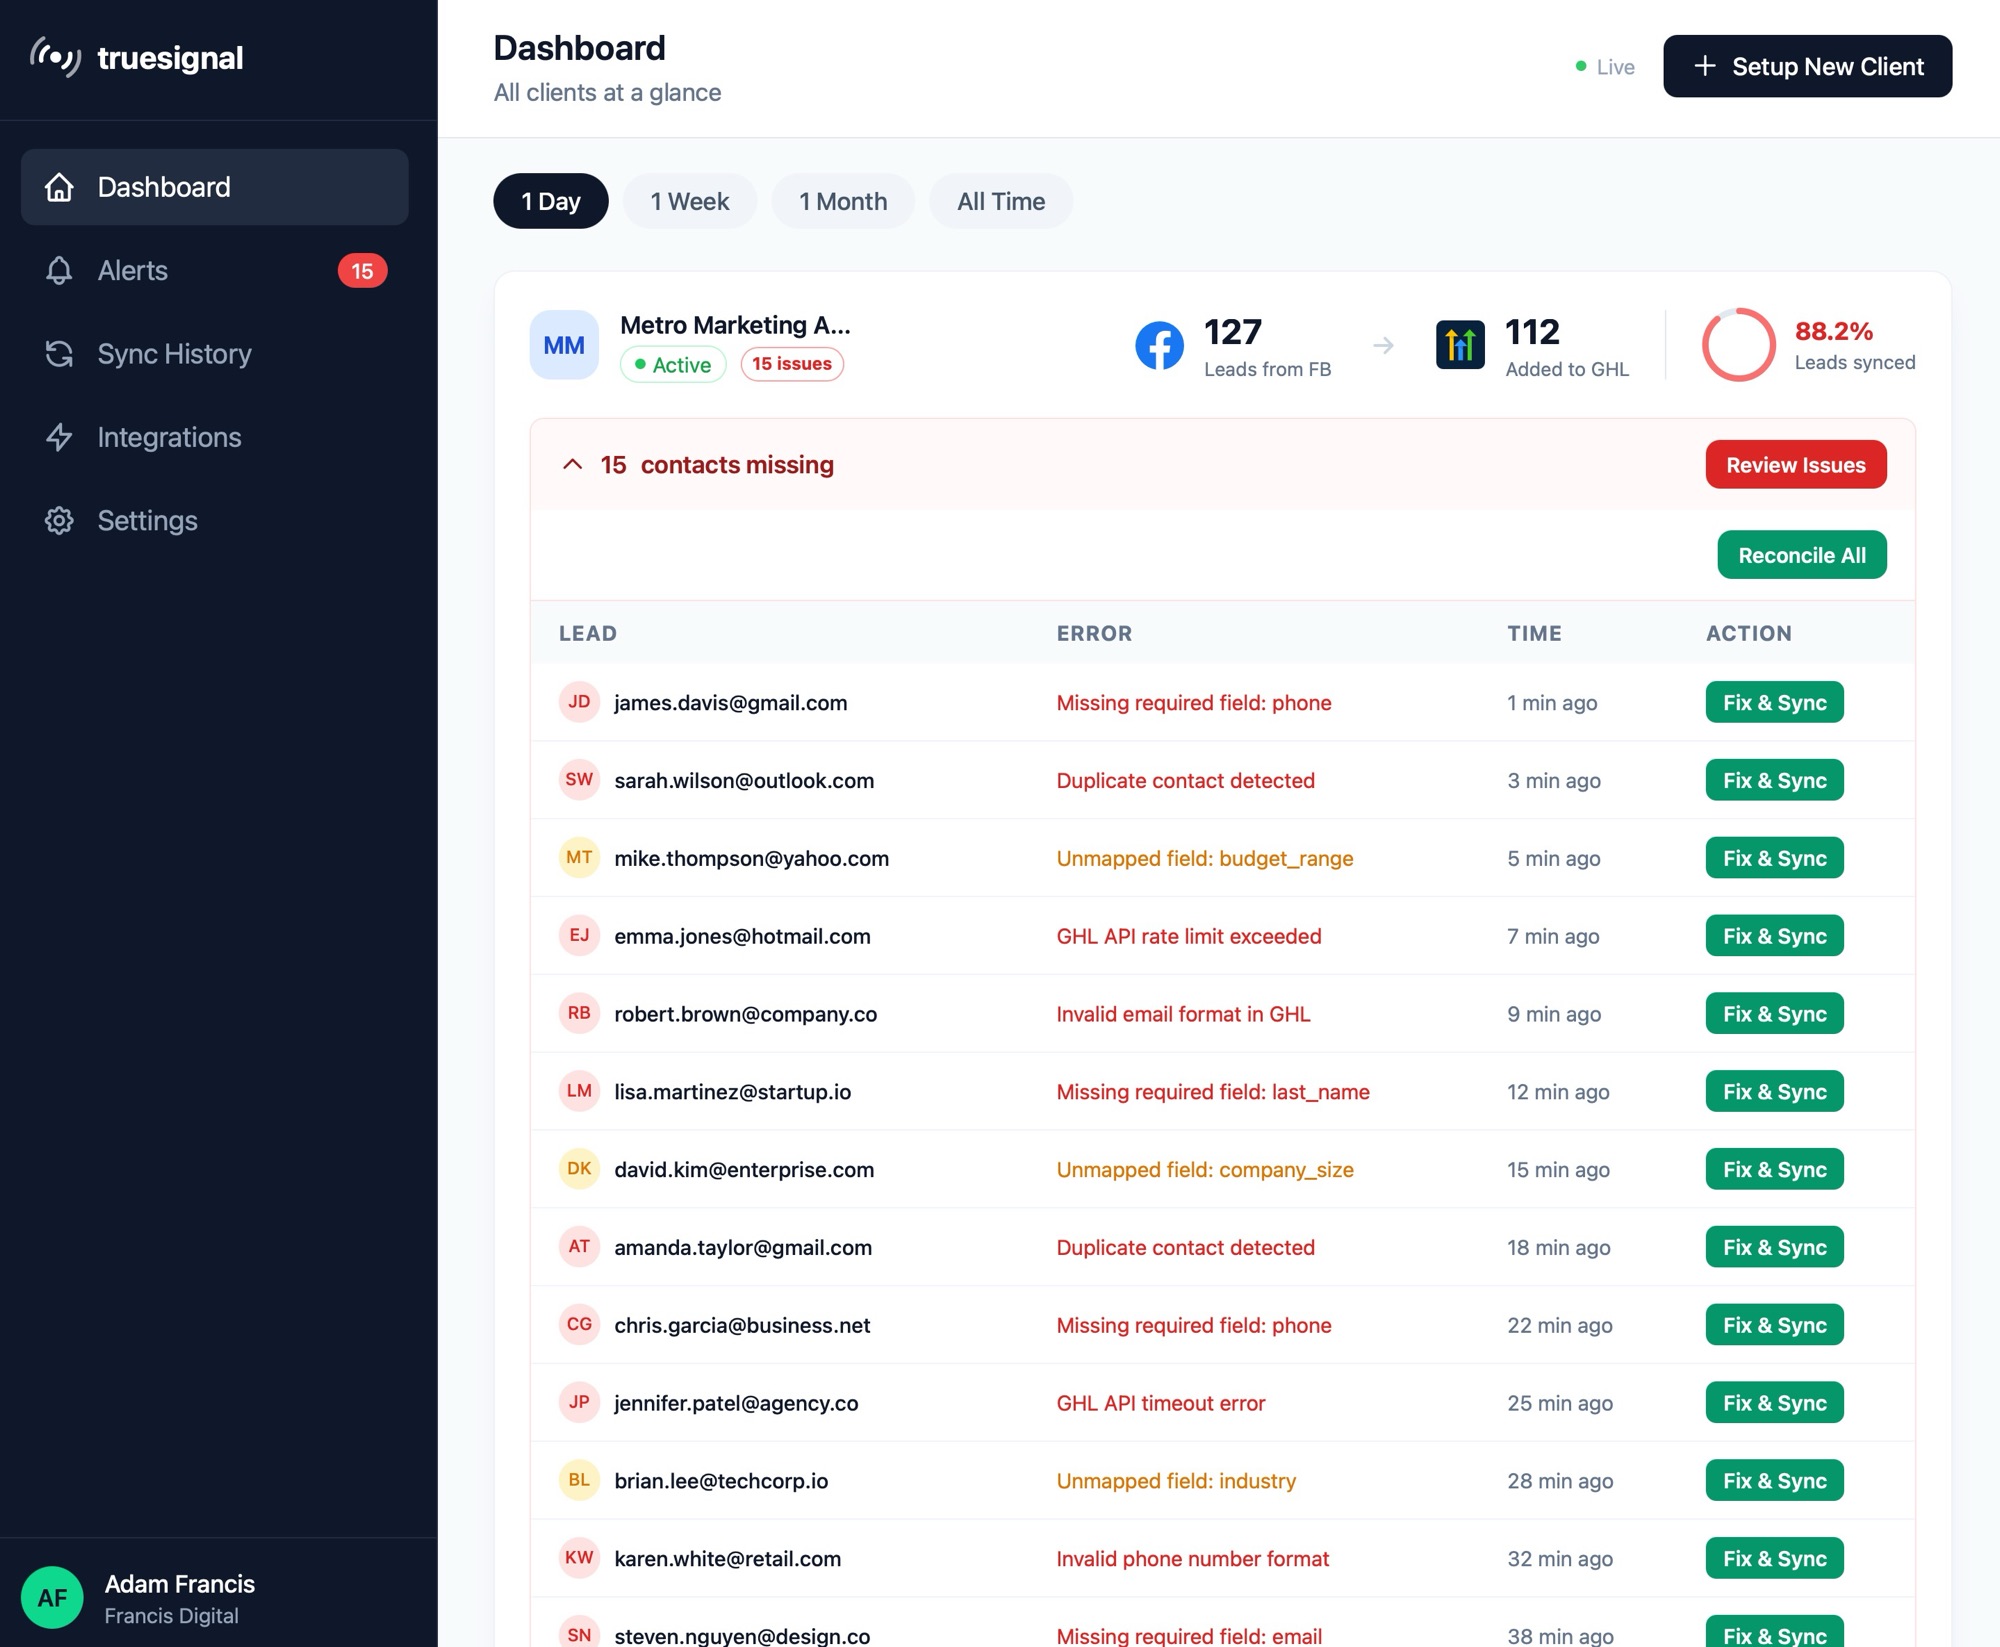Open the Integrations lightning icon
Image resolution: width=2000 pixels, height=1647 pixels.
(60, 437)
